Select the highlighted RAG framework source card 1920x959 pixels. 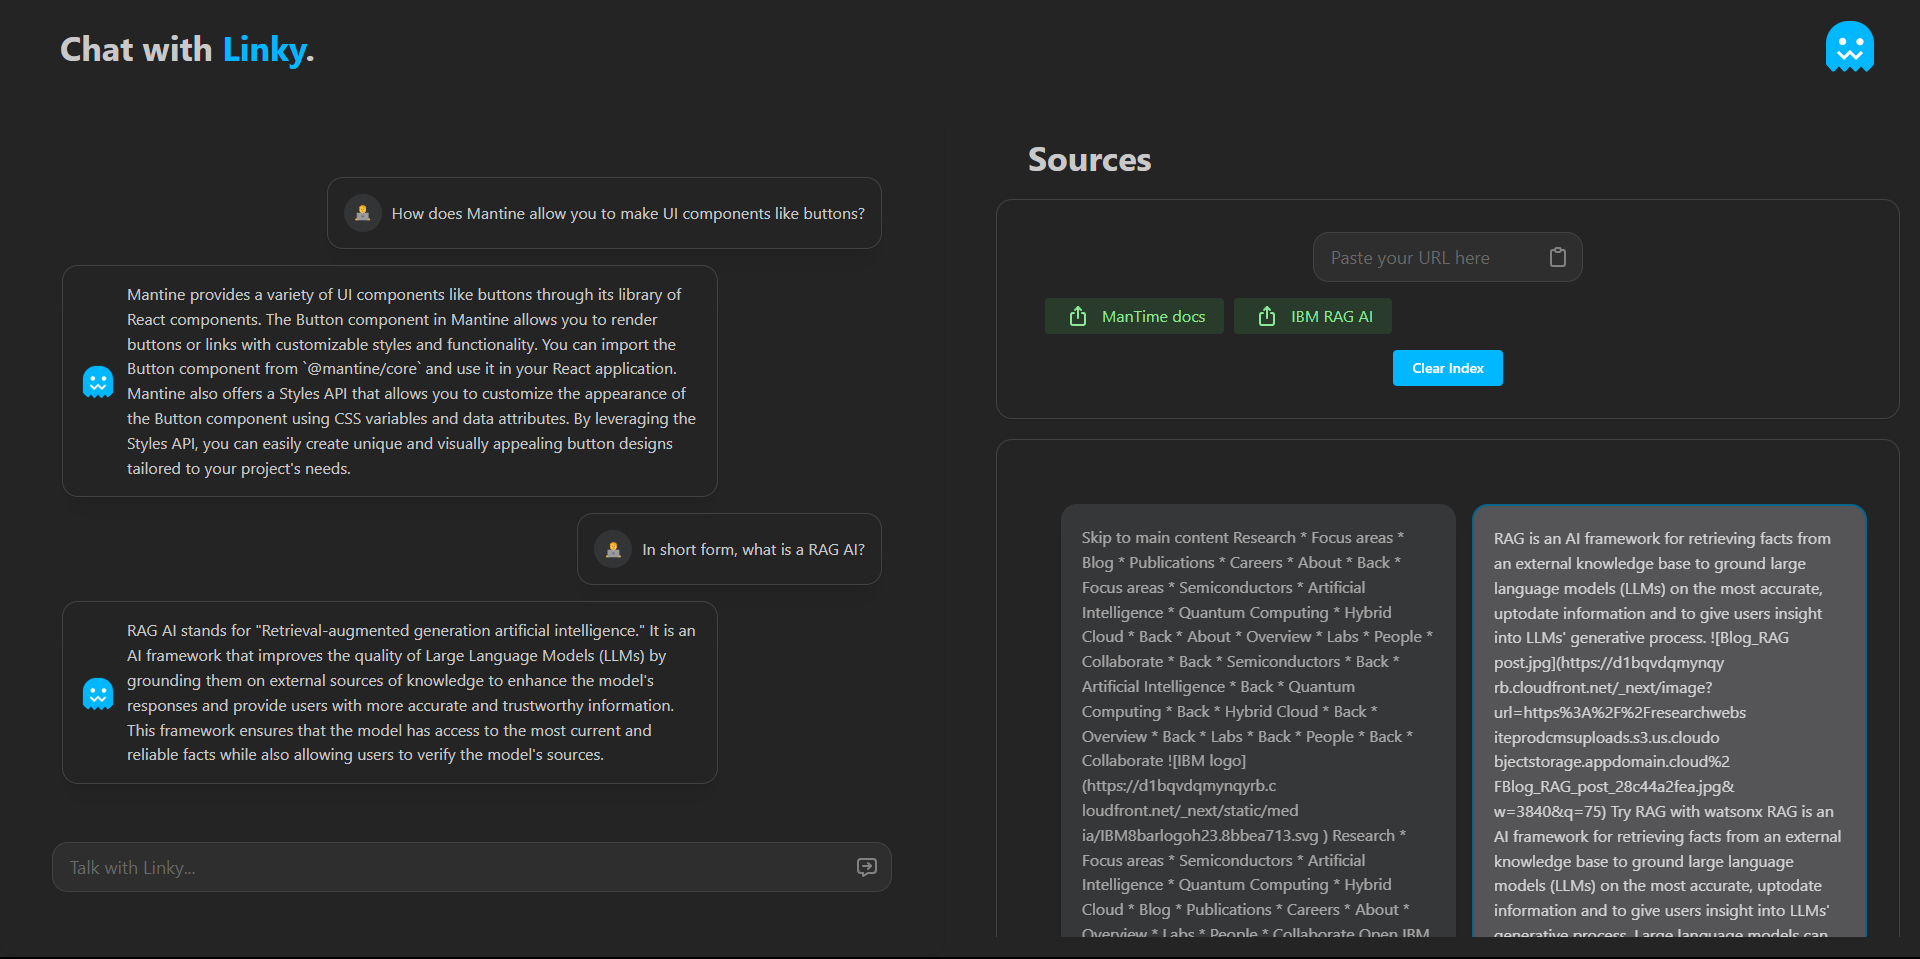tap(1668, 720)
